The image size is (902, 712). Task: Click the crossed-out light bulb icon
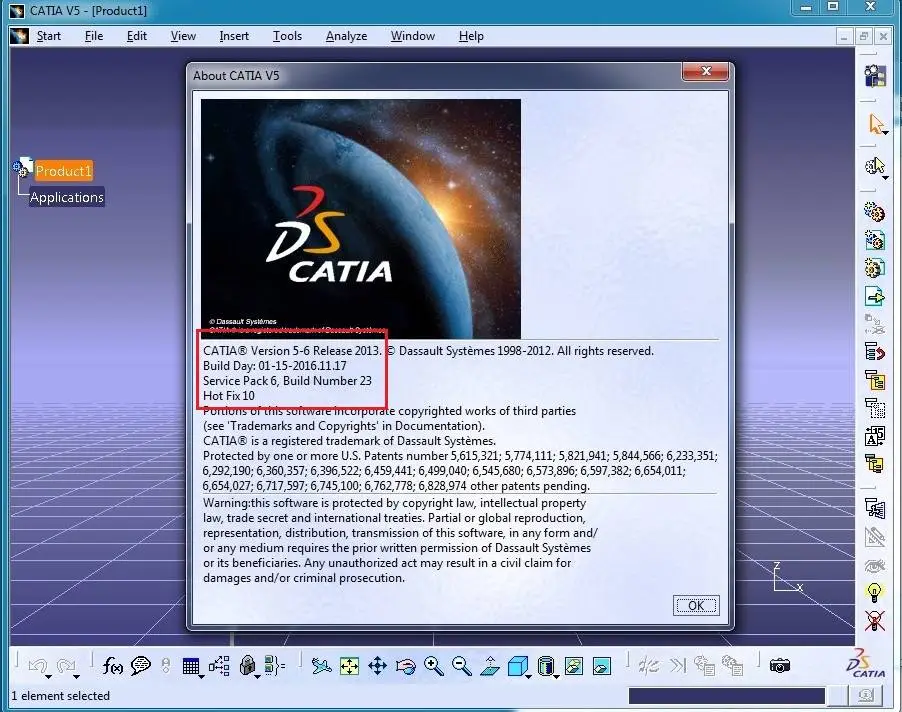pyautogui.click(x=874, y=620)
